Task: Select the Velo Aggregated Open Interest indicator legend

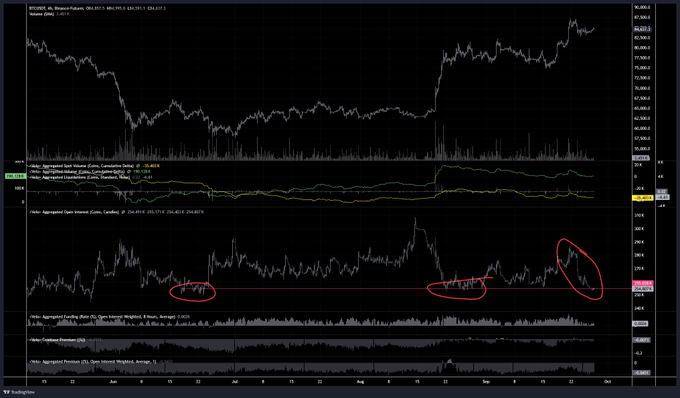Action: [74, 212]
